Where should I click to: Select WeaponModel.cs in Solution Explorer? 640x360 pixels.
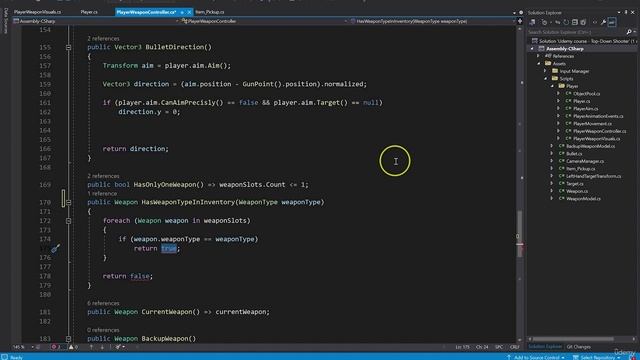[583, 199]
